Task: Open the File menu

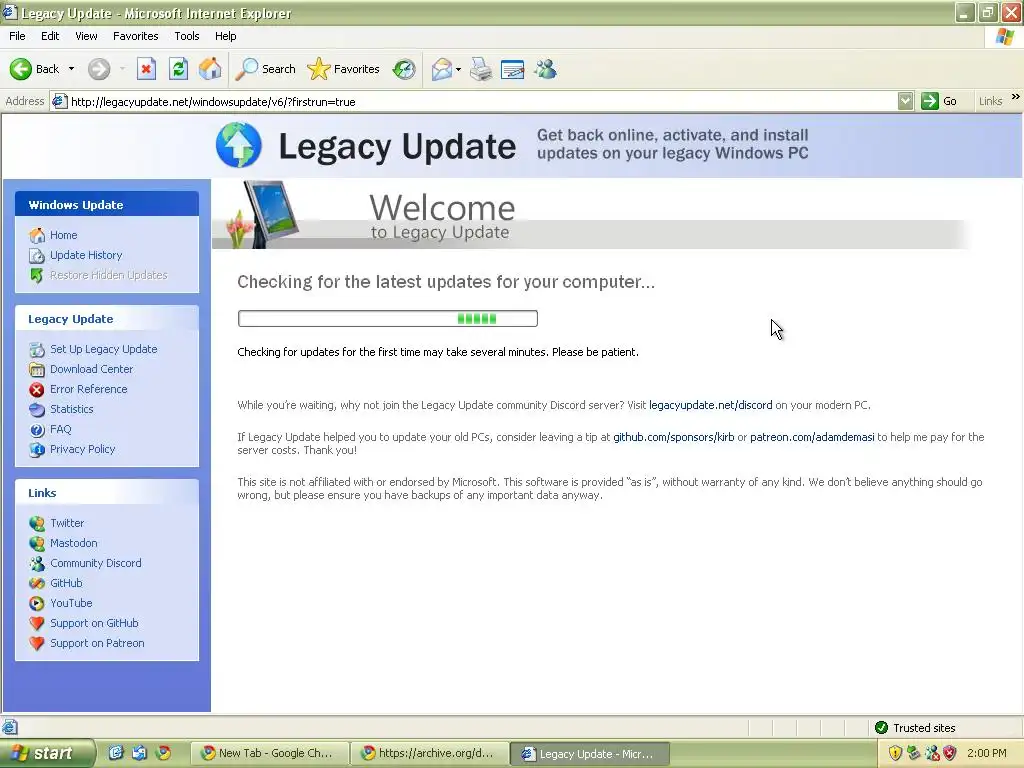Action: [18, 36]
